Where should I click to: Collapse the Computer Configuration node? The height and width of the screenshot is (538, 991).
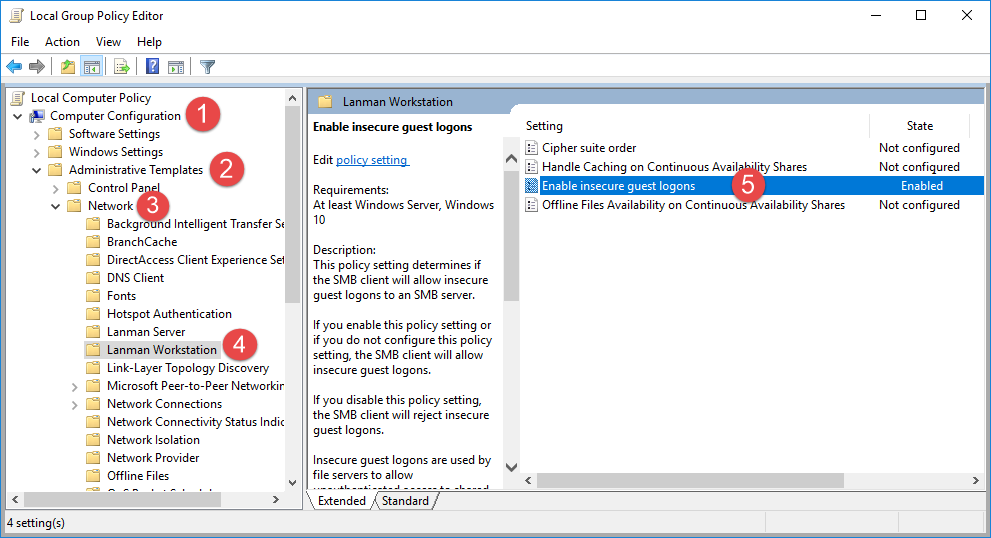(x=18, y=116)
